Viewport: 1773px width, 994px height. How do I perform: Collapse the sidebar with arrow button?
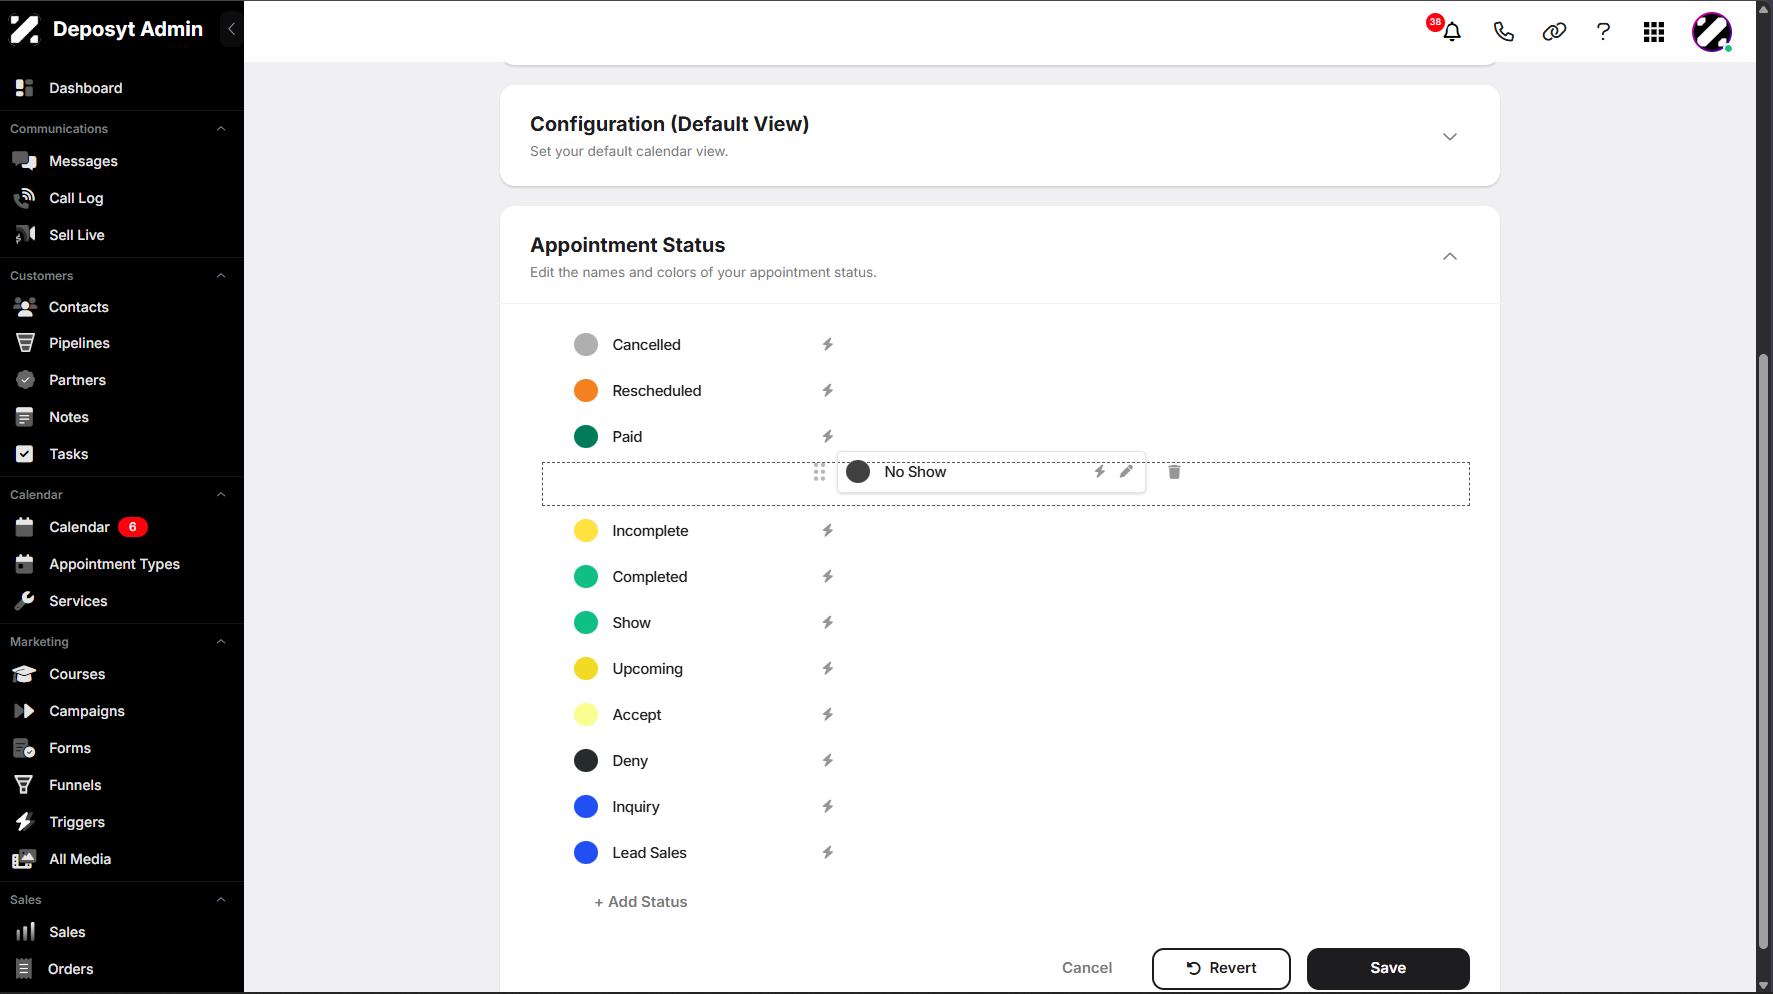231,29
